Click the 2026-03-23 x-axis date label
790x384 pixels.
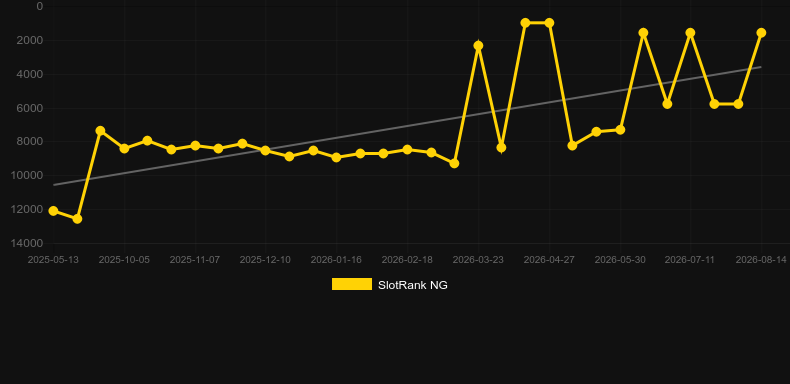pos(478,260)
